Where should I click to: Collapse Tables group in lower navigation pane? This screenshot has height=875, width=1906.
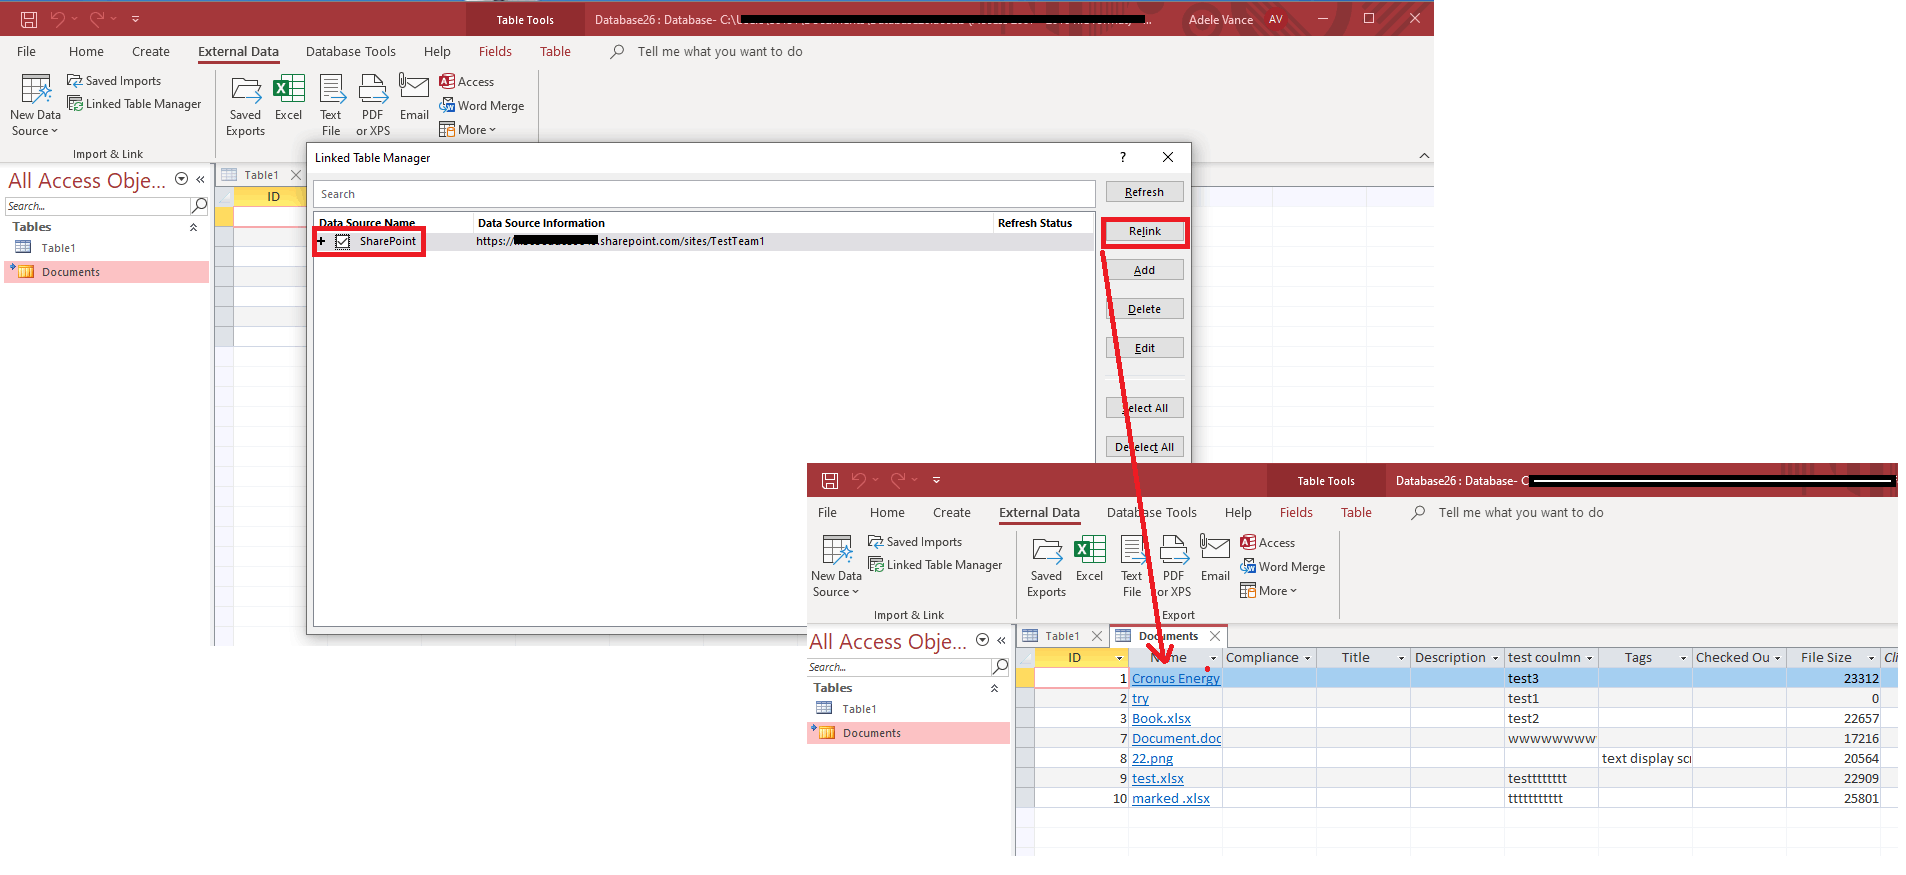click(x=995, y=688)
